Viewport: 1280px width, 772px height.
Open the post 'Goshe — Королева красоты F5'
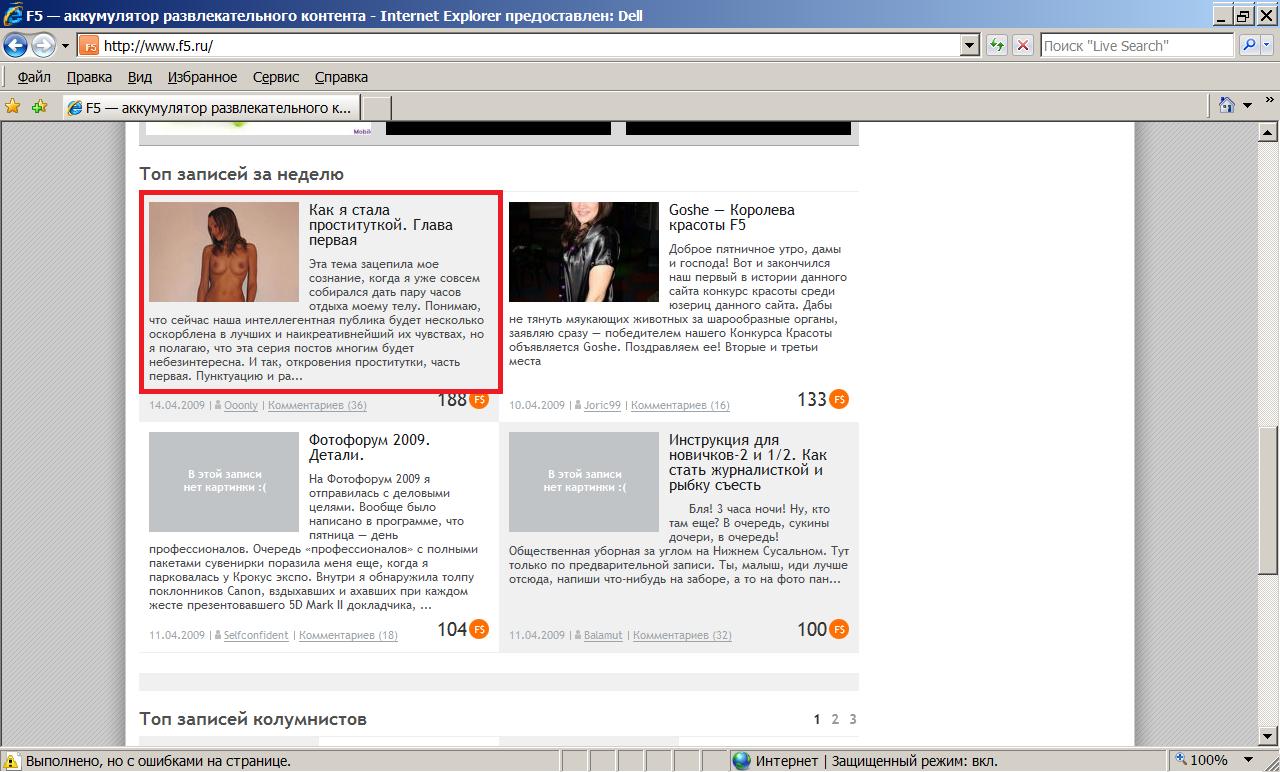(x=732, y=218)
